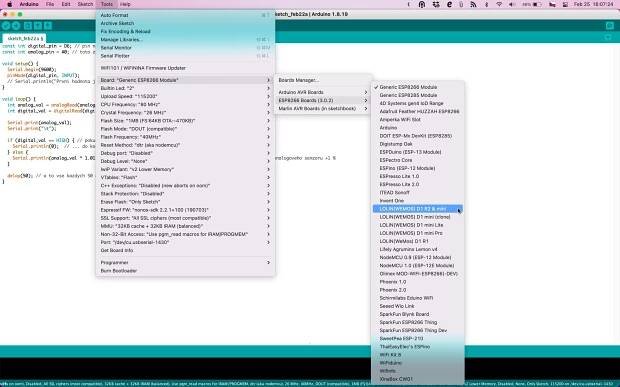
Task: Expand the Port submenu
Action: click(x=185, y=242)
